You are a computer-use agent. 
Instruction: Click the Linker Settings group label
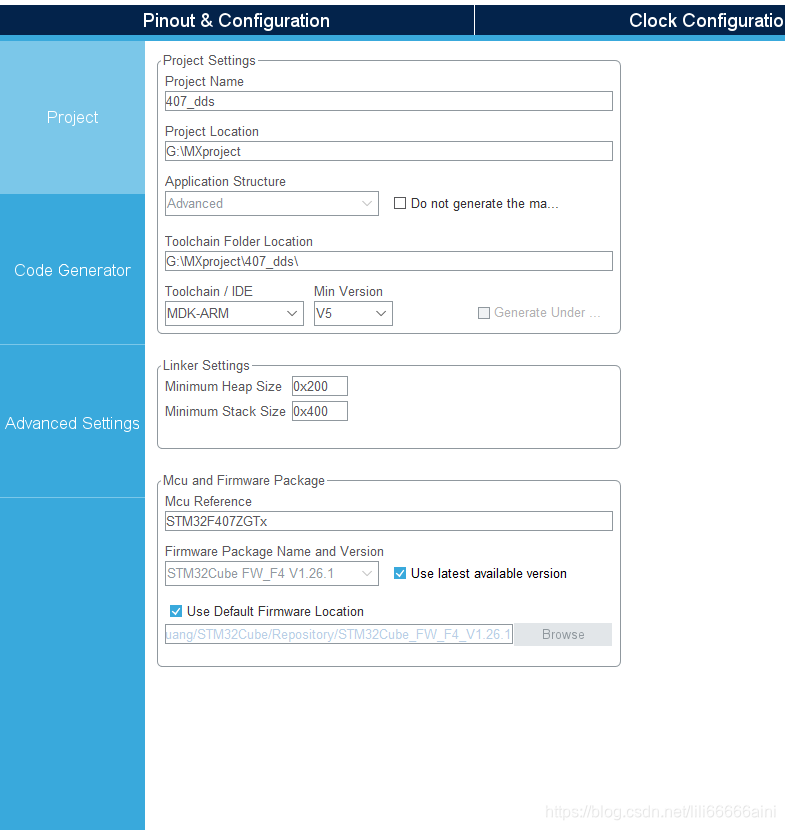tap(206, 365)
